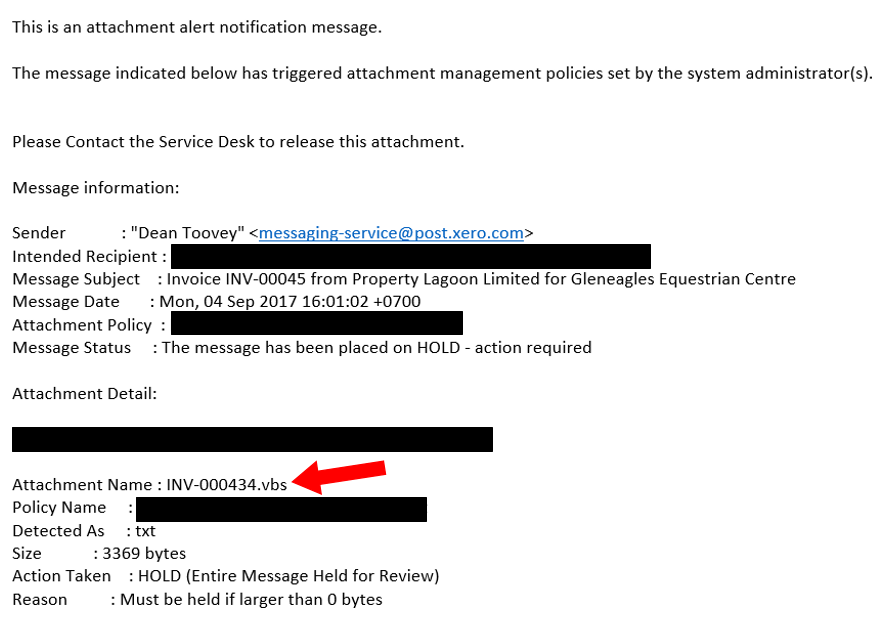Screen dimensions: 883x618
Task: Click the Action Taken HOLD line
Action: point(225,576)
